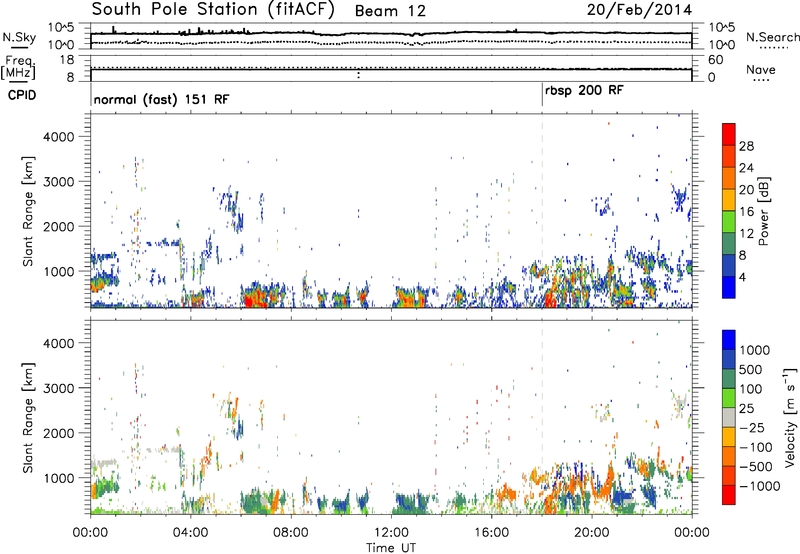The width and height of the screenshot is (800, 554).
Task: Click the red high-power echo near 18:00
Action: pos(551,299)
